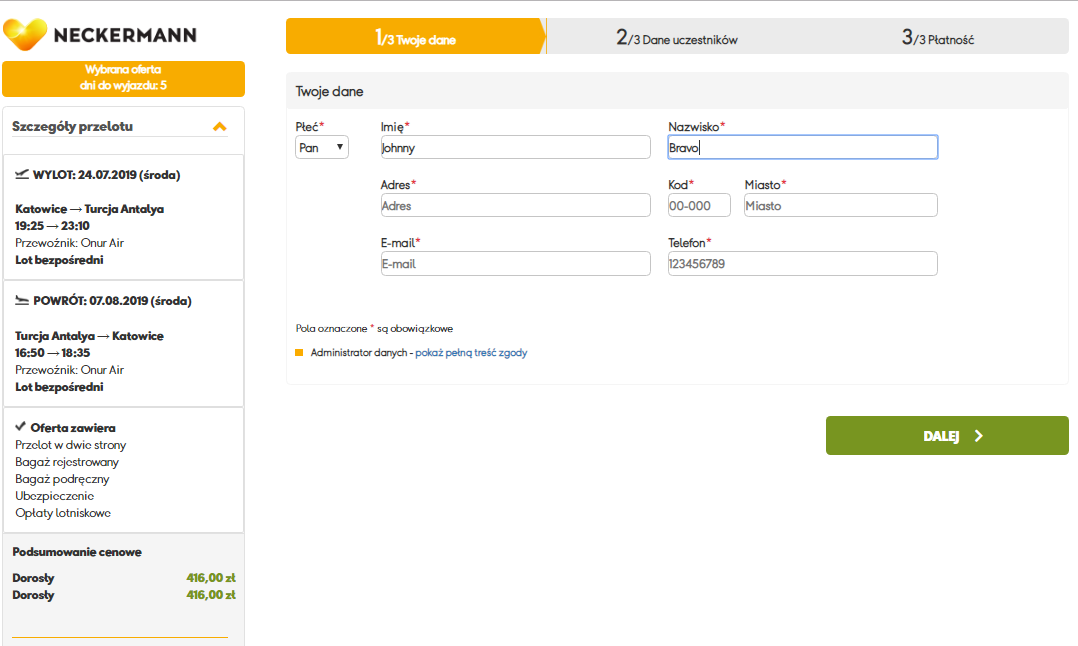Click Przelot w dwie strony text

coord(70,445)
